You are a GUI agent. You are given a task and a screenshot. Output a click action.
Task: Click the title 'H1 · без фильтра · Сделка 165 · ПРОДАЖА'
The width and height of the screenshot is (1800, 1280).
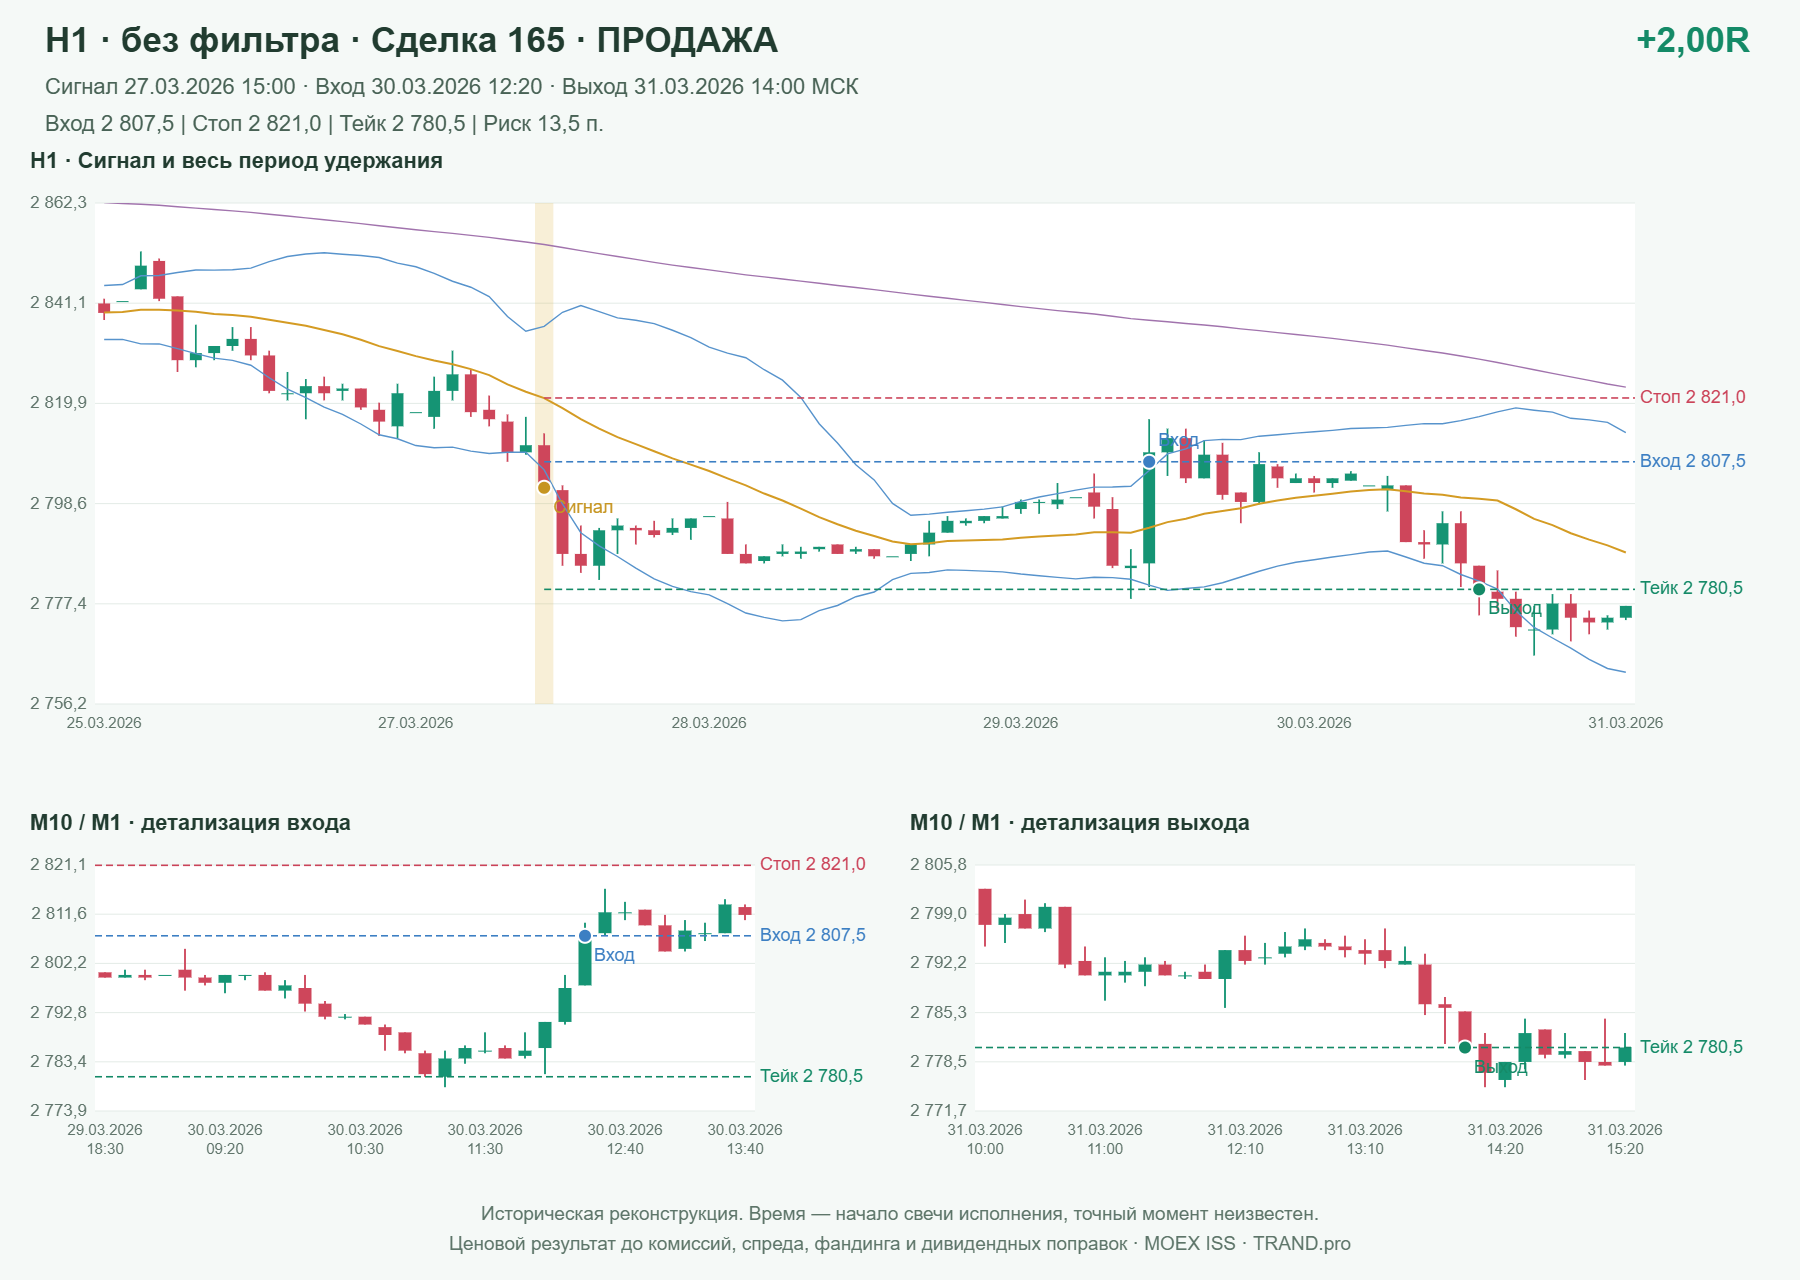coord(411,40)
